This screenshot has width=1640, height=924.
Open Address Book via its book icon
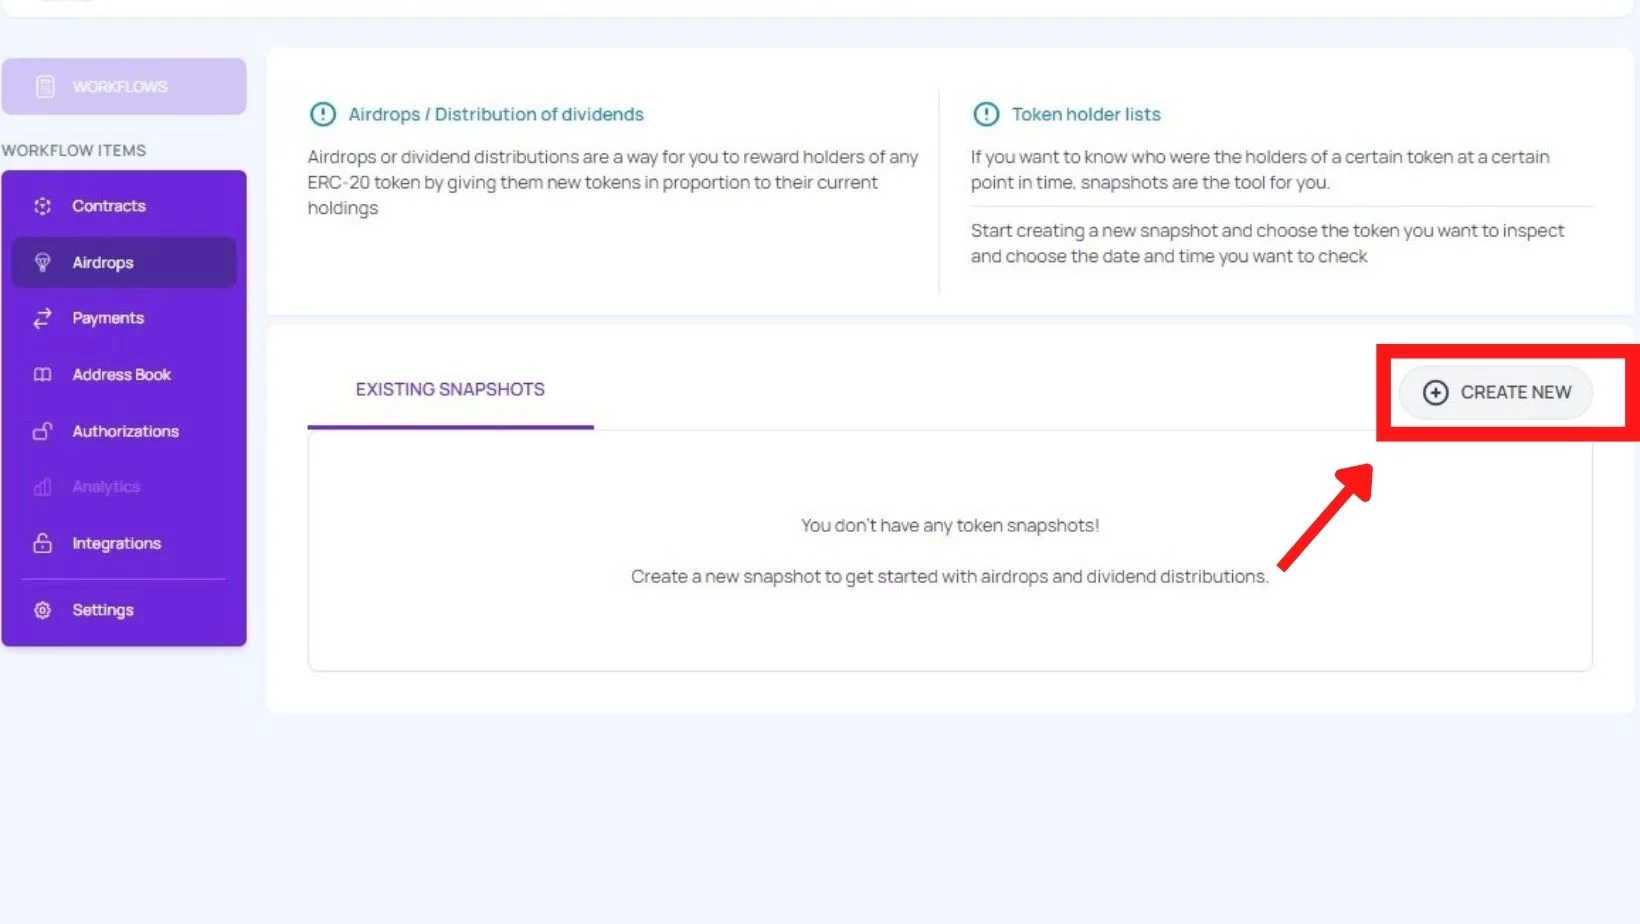click(x=42, y=374)
